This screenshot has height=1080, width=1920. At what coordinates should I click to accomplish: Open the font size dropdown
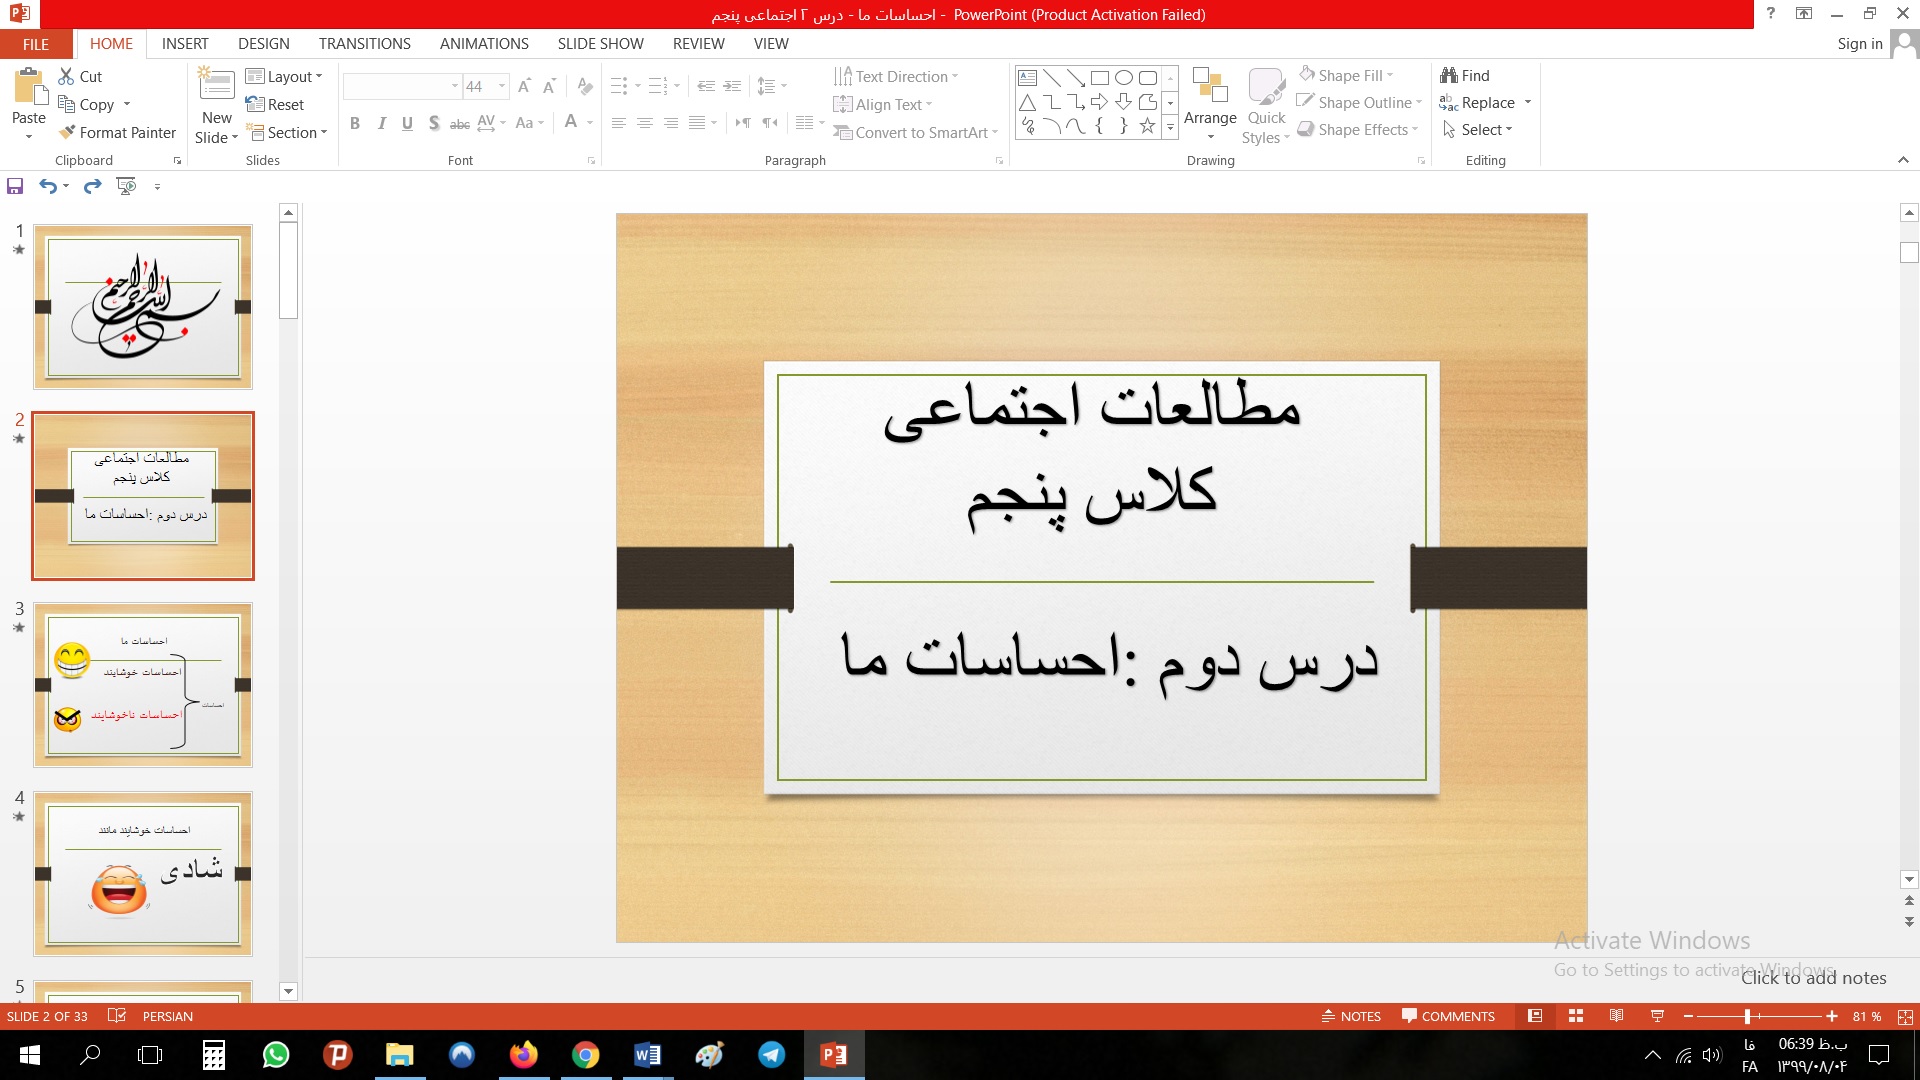point(502,86)
